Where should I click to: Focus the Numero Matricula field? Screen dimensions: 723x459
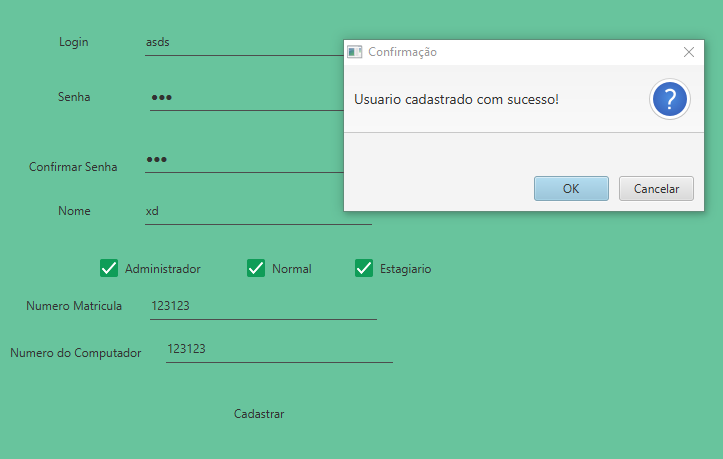click(x=263, y=306)
